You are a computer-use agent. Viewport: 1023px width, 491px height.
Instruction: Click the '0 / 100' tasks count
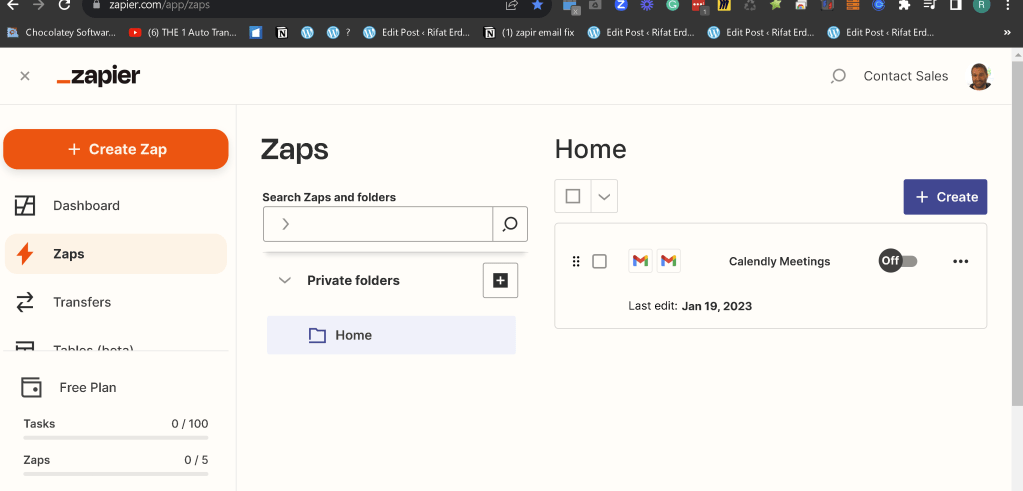click(190, 424)
